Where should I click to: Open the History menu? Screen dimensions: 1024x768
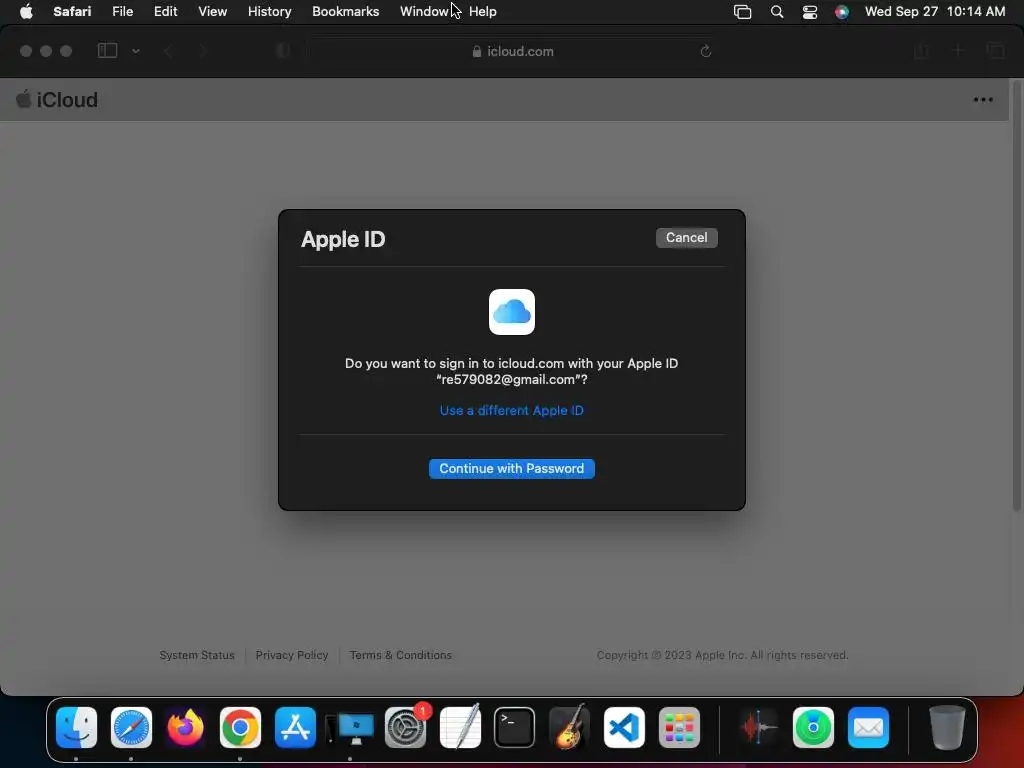[x=269, y=12]
